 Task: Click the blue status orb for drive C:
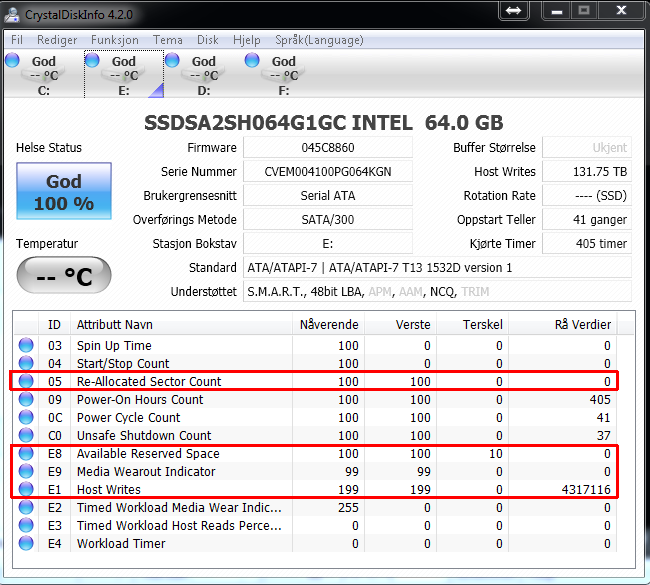(x=12, y=60)
